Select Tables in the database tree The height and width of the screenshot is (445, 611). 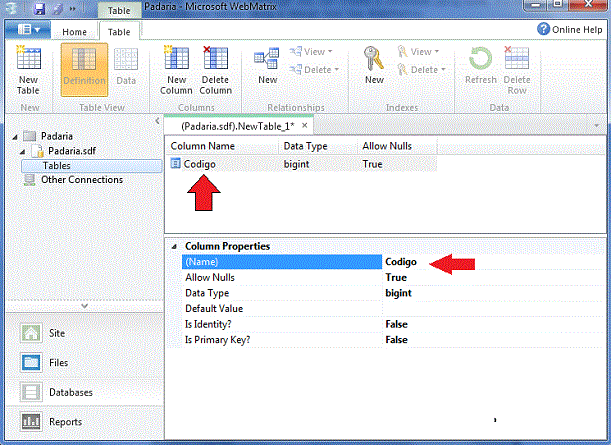(56, 165)
